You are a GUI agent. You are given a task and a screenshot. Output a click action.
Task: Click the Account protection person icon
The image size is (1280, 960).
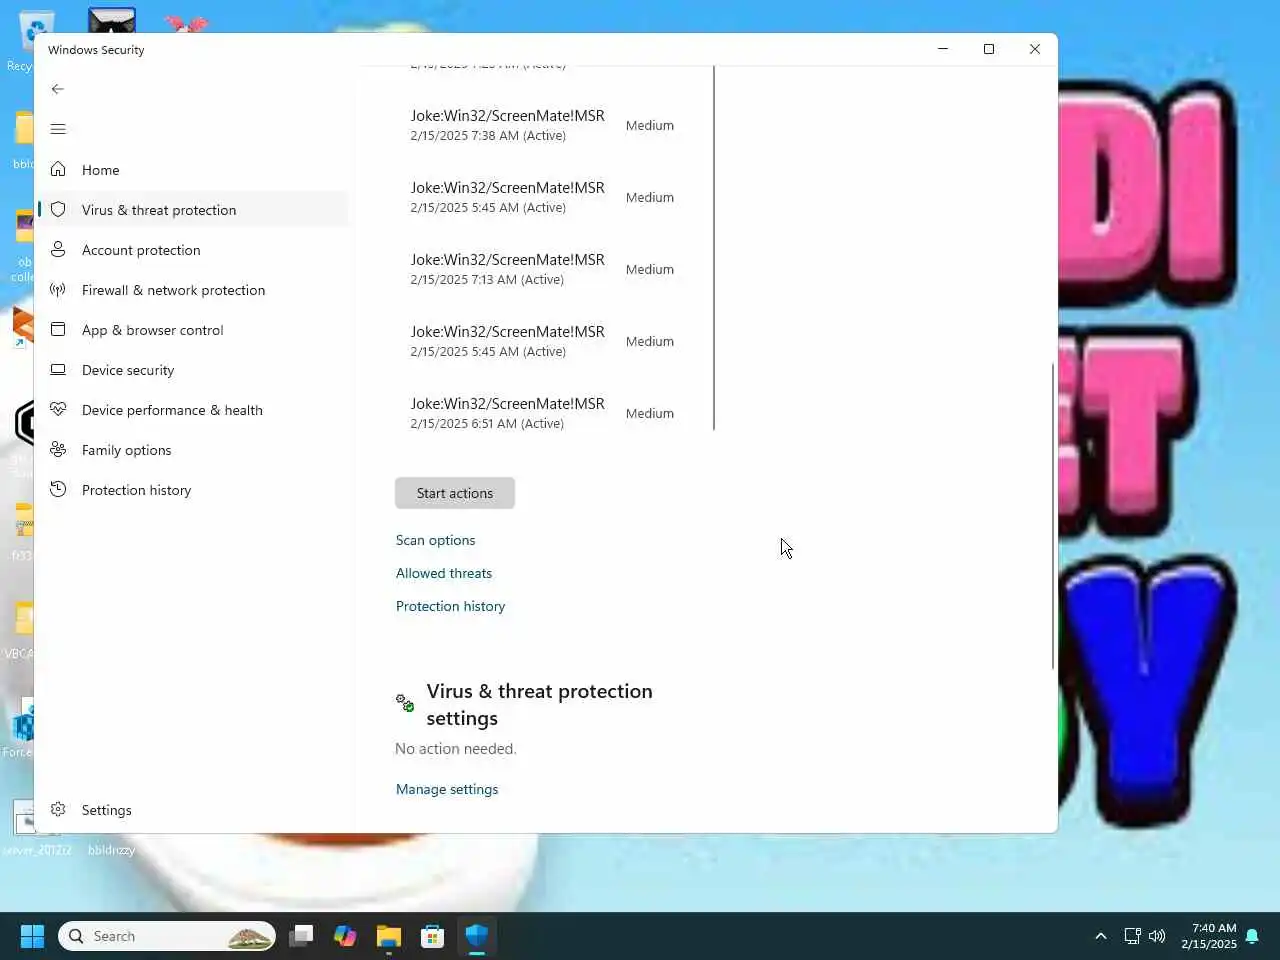click(x=58, y=249)
